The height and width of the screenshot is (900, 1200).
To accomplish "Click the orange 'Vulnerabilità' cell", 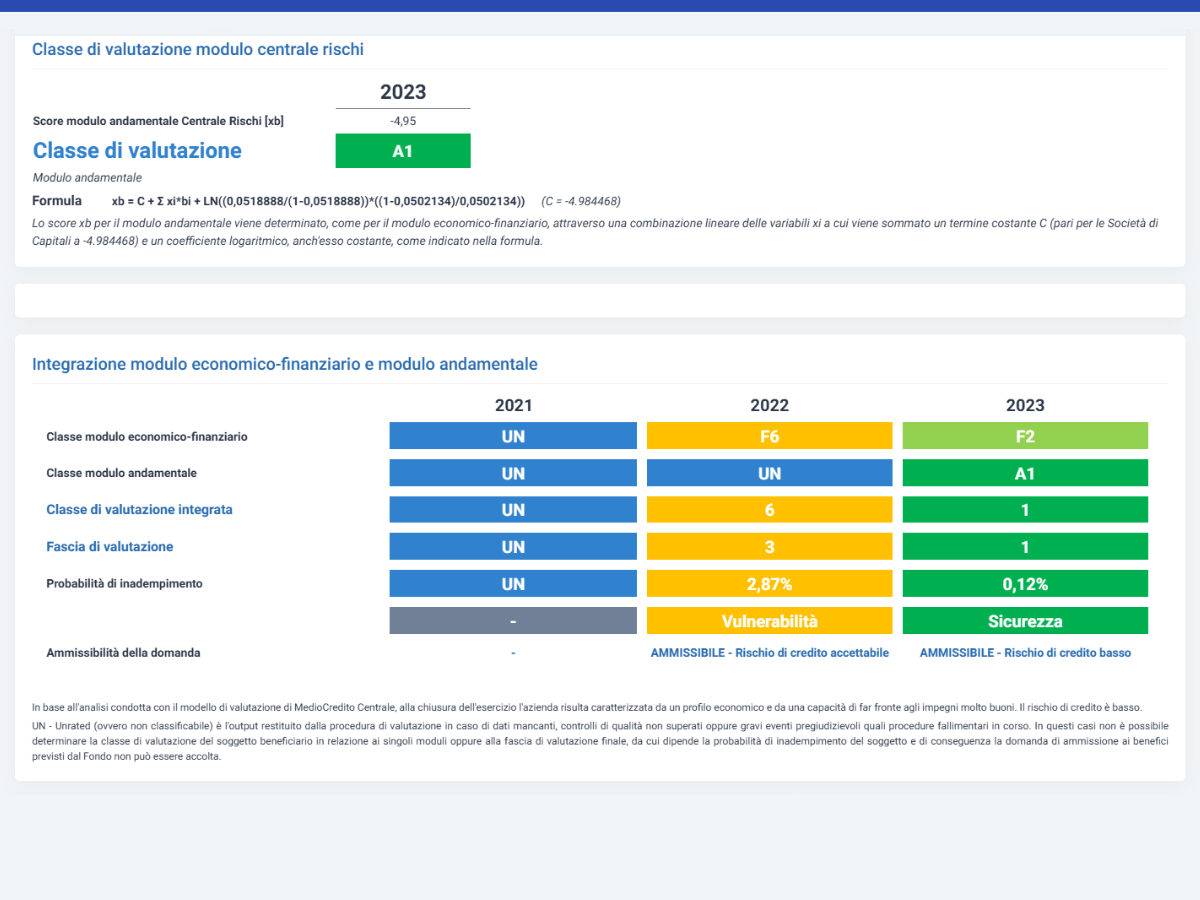I will click(770, 621).
